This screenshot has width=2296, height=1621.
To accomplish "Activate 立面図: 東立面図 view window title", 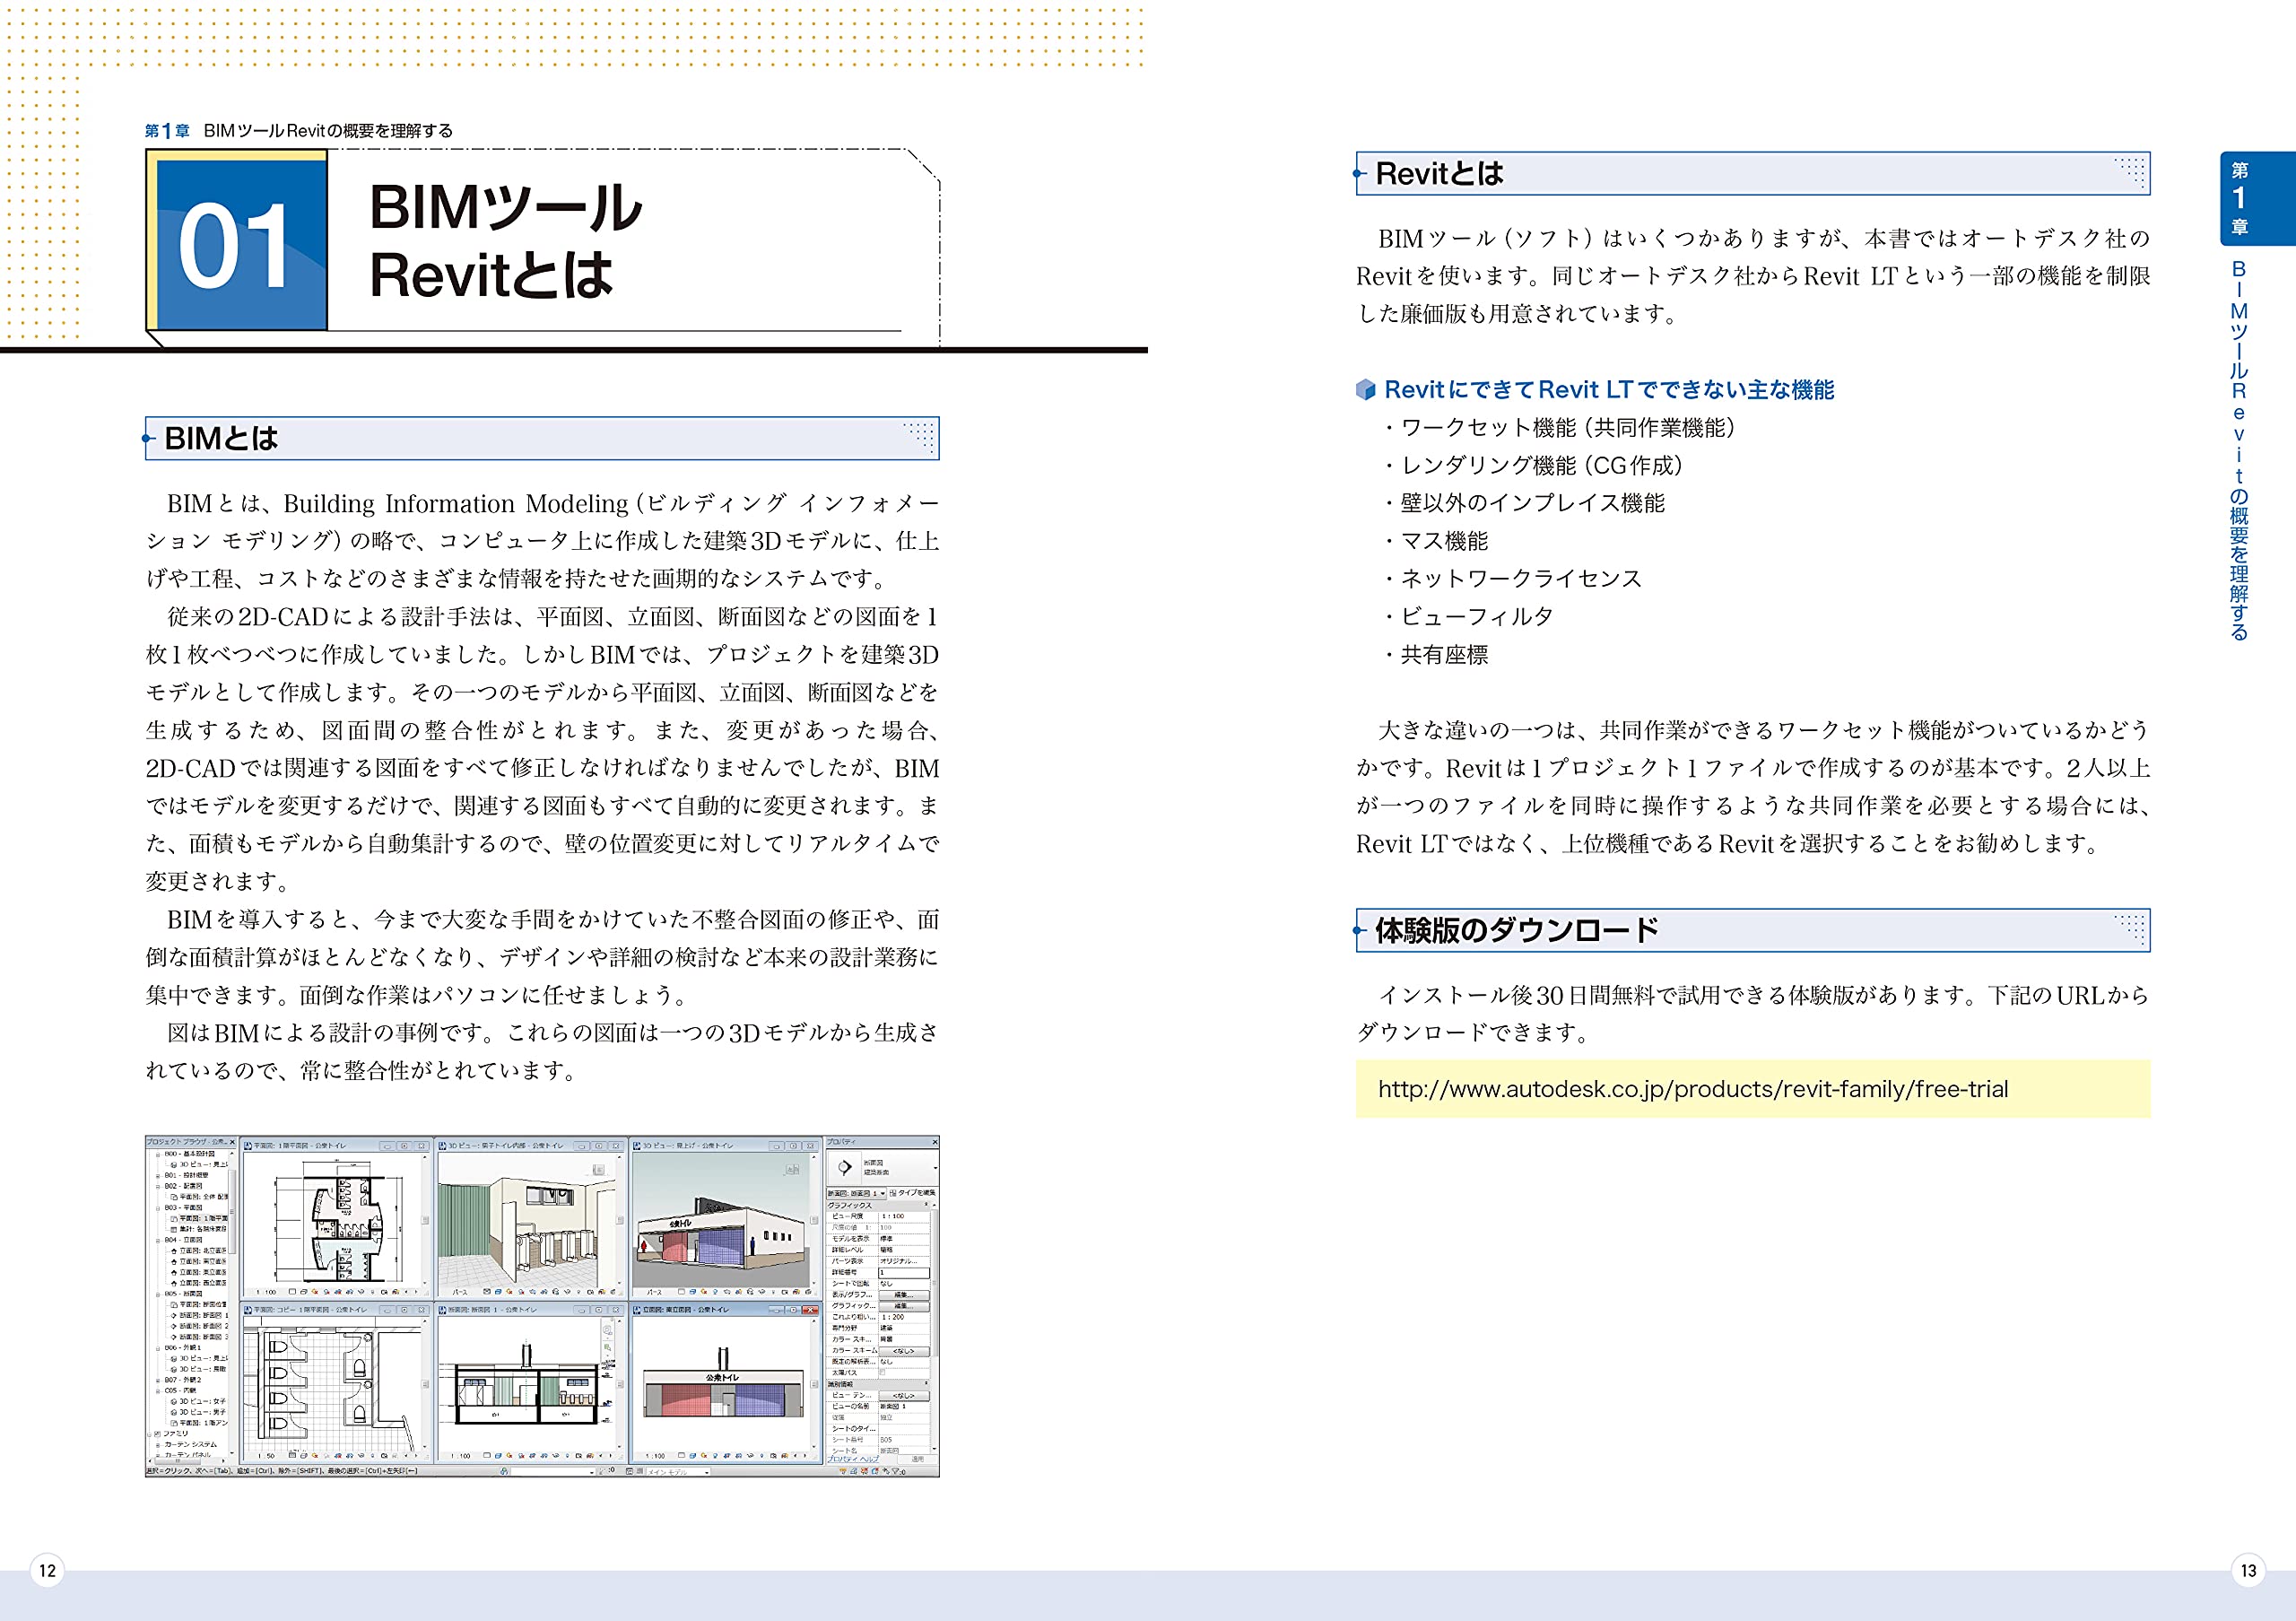I will [x=686, y=1310].
